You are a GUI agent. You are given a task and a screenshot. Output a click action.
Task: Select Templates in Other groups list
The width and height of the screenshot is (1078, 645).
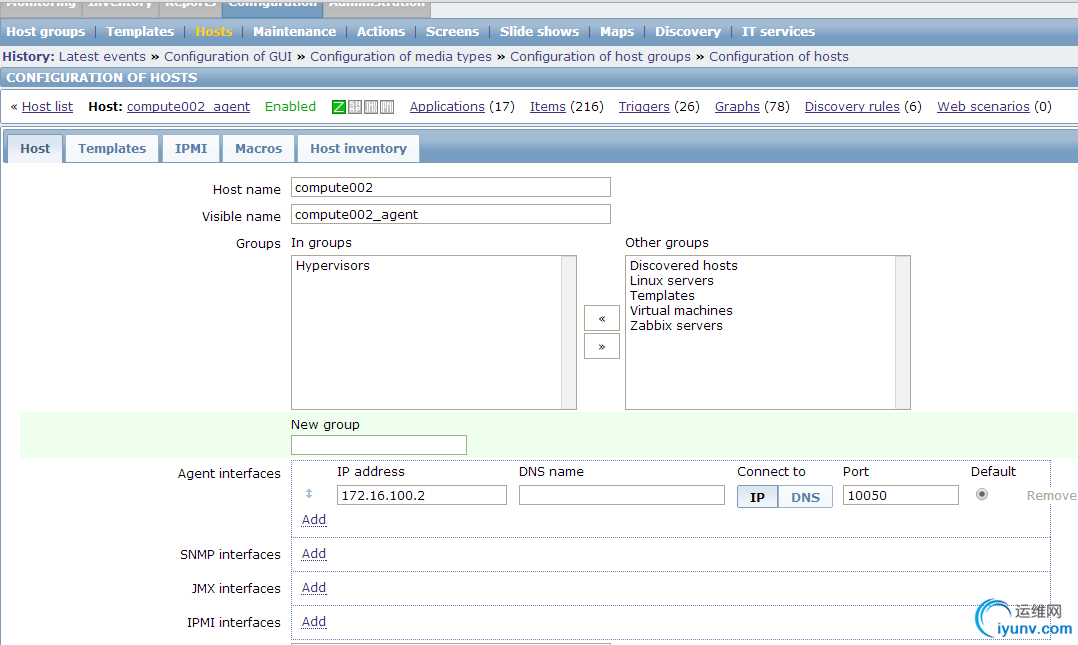tap(662, 296)
